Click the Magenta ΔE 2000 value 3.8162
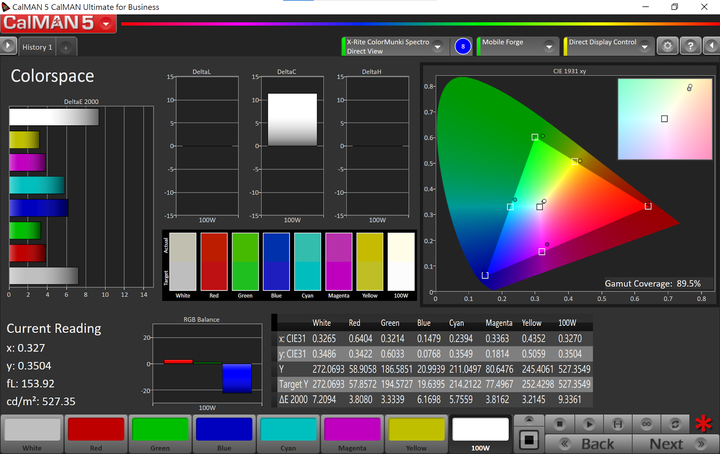Screen dimensions: 720x454 497,399
